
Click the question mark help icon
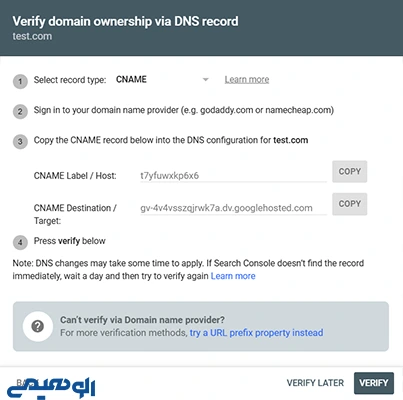click(x=38, y=326)
